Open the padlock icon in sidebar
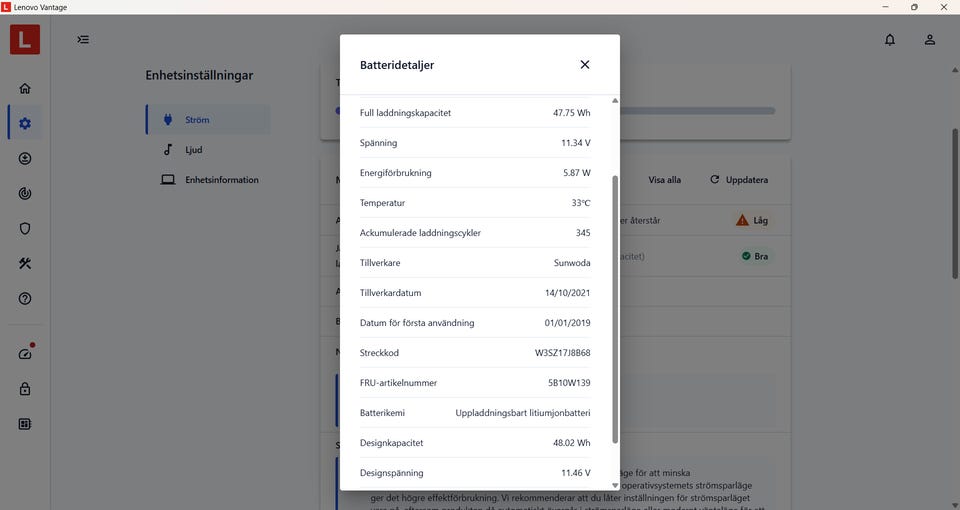Image resolution: width=960 pixels, height=510 pixels. point(25,388)
